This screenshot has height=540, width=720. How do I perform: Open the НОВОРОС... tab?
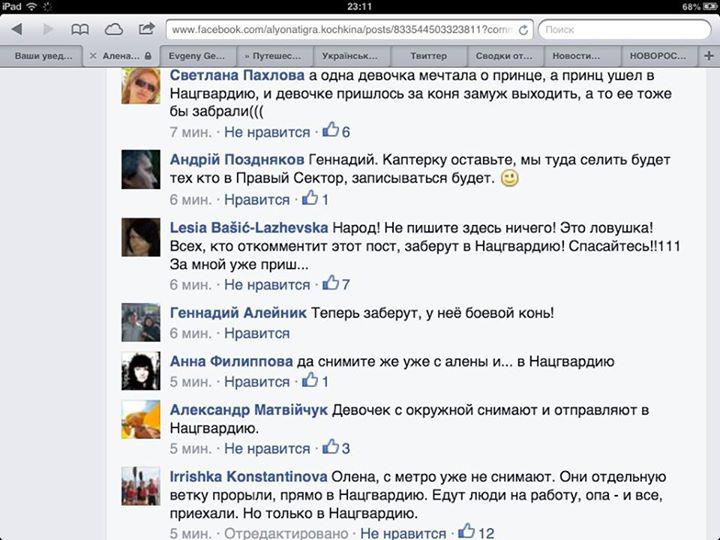point(658,56)
